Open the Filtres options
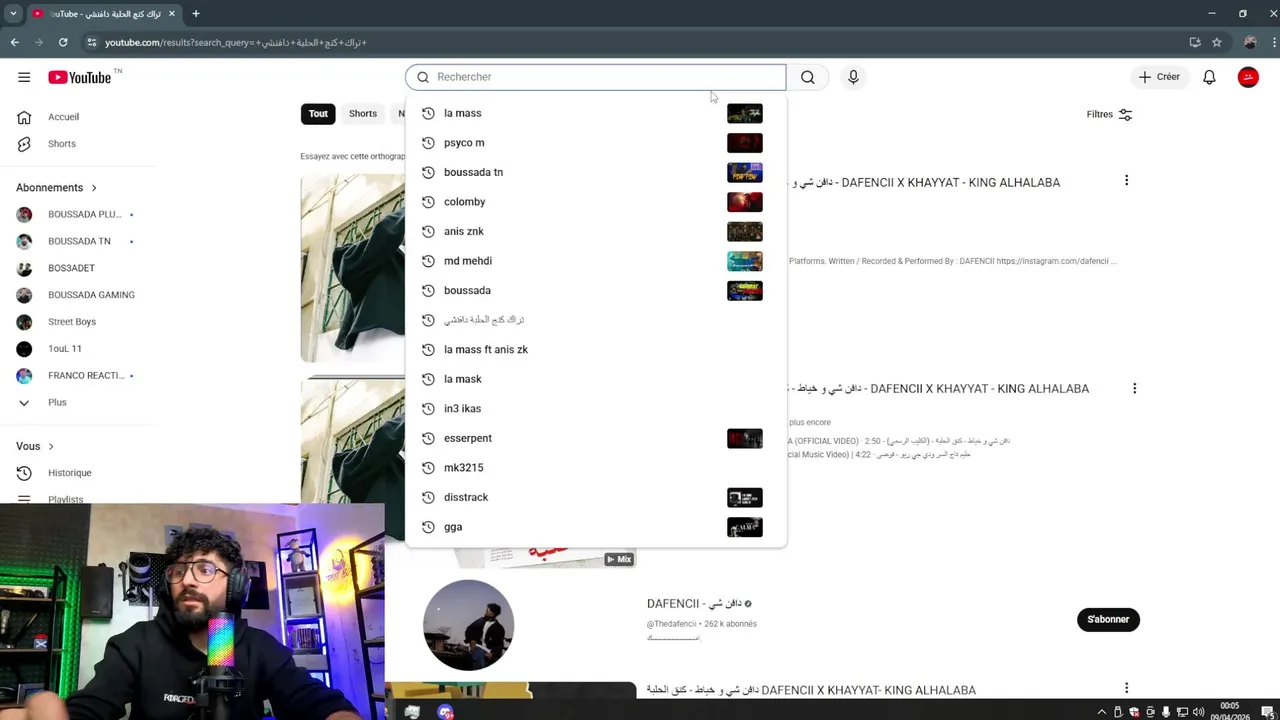This screenshot has width=1280, height=720. tap(1109, 114)
